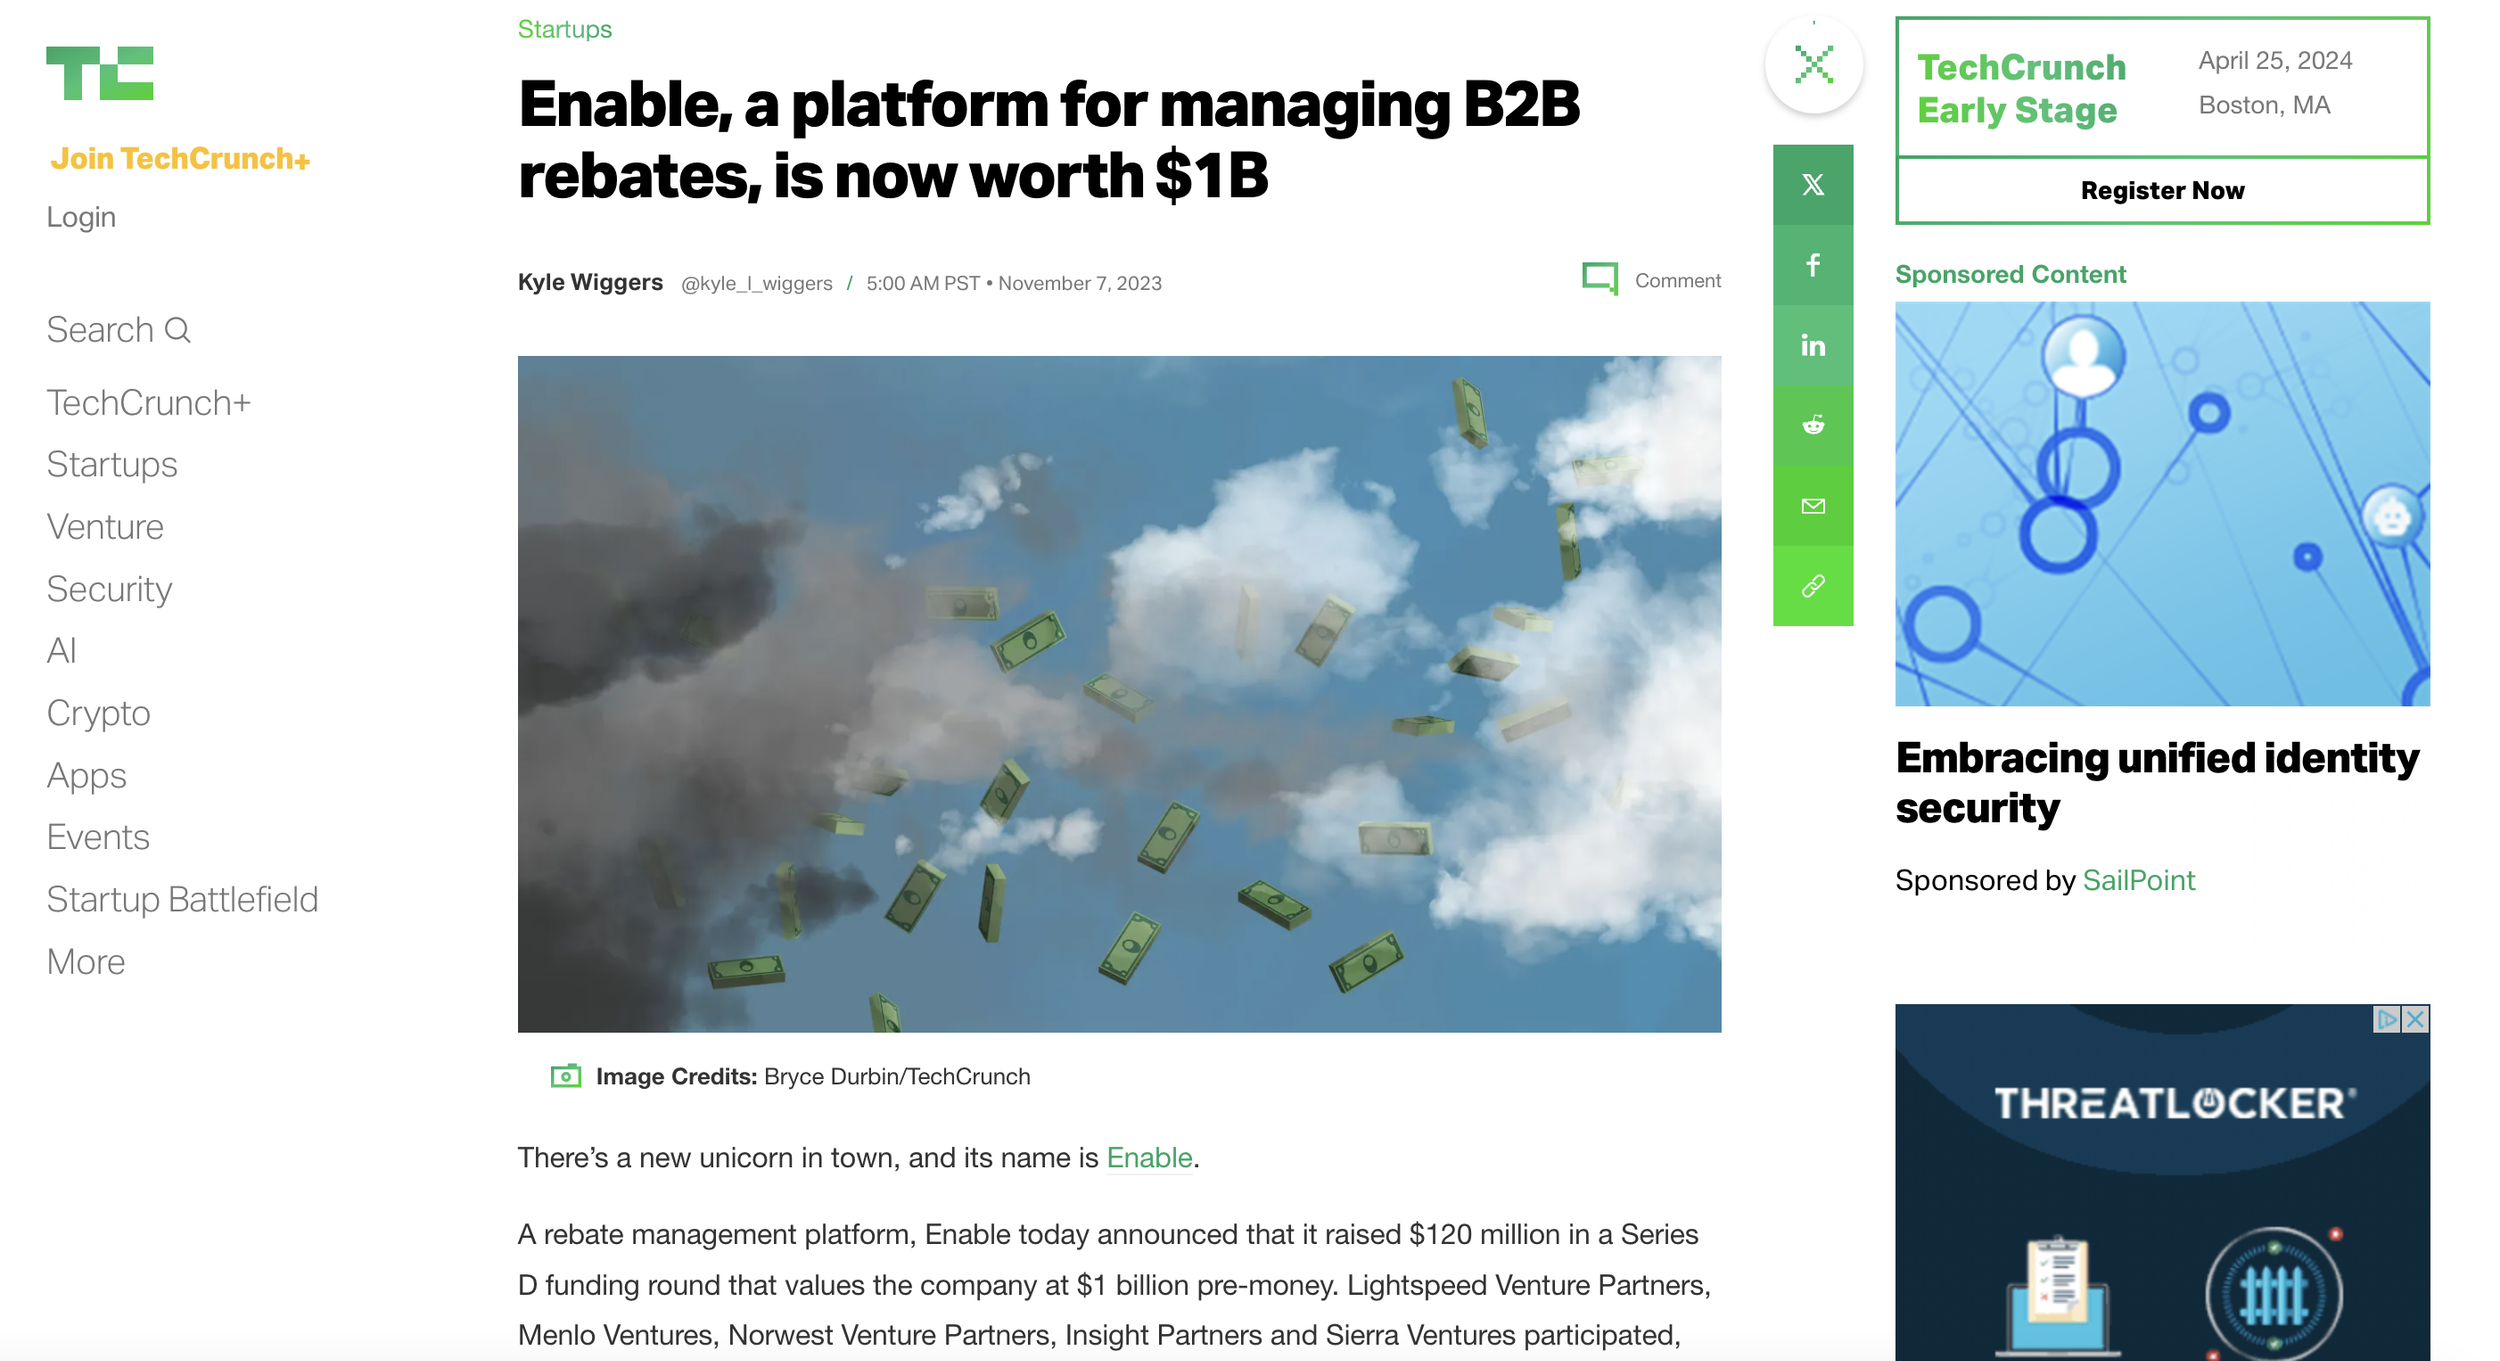Click the TechCrunch TC logo
This screenshot has height=1361, width=2500.
coord(99,73)
